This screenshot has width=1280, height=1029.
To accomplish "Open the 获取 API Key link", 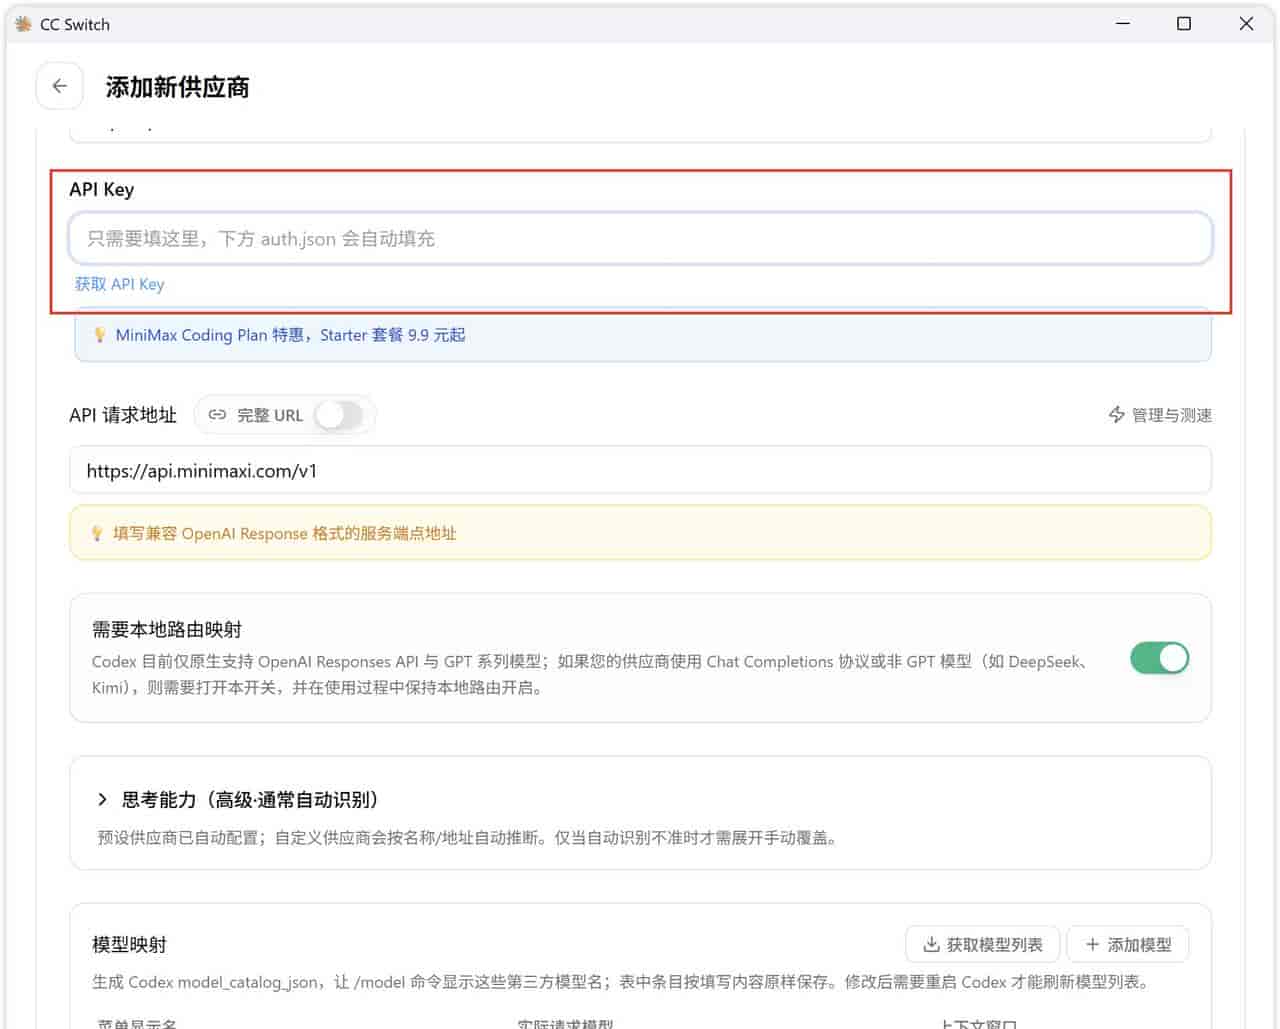I will pyautogui.click(x=120, y=284).
